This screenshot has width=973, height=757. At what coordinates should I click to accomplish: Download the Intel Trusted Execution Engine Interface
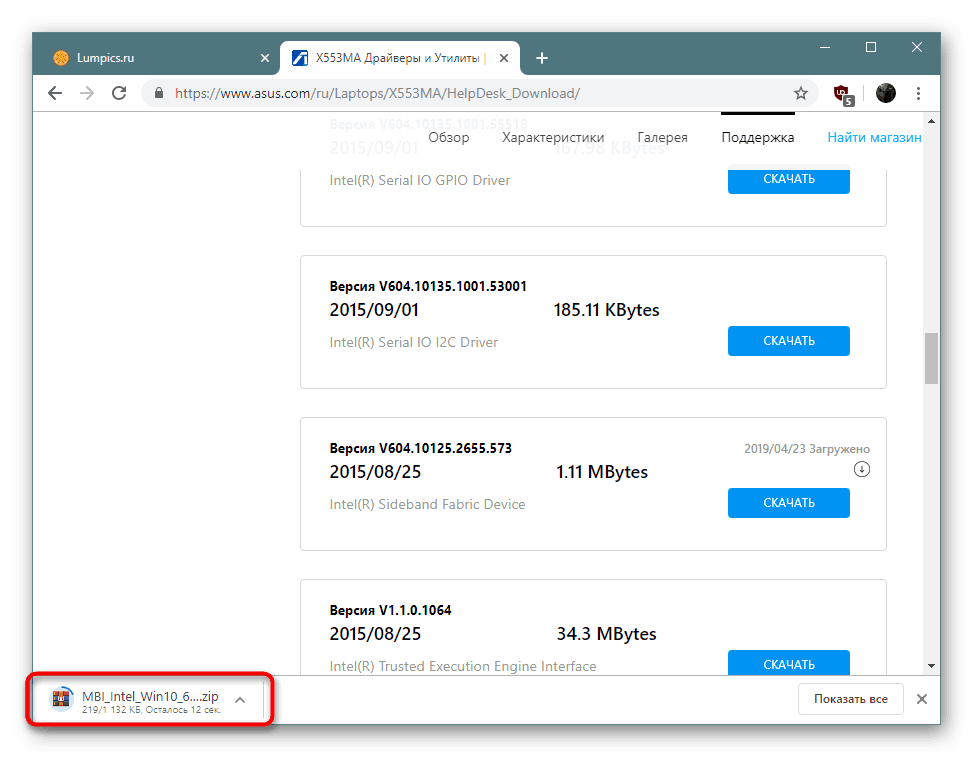[x=789, y=663]
